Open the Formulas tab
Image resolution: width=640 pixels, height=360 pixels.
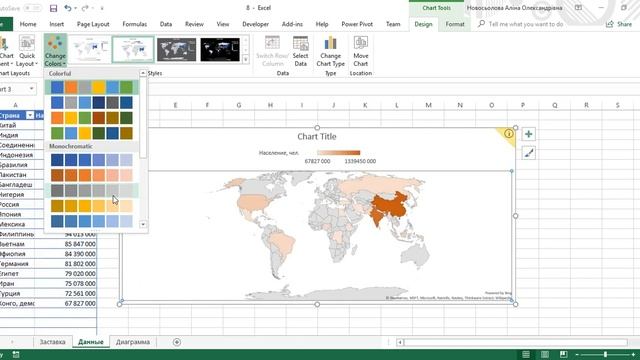tap(135, 24)
